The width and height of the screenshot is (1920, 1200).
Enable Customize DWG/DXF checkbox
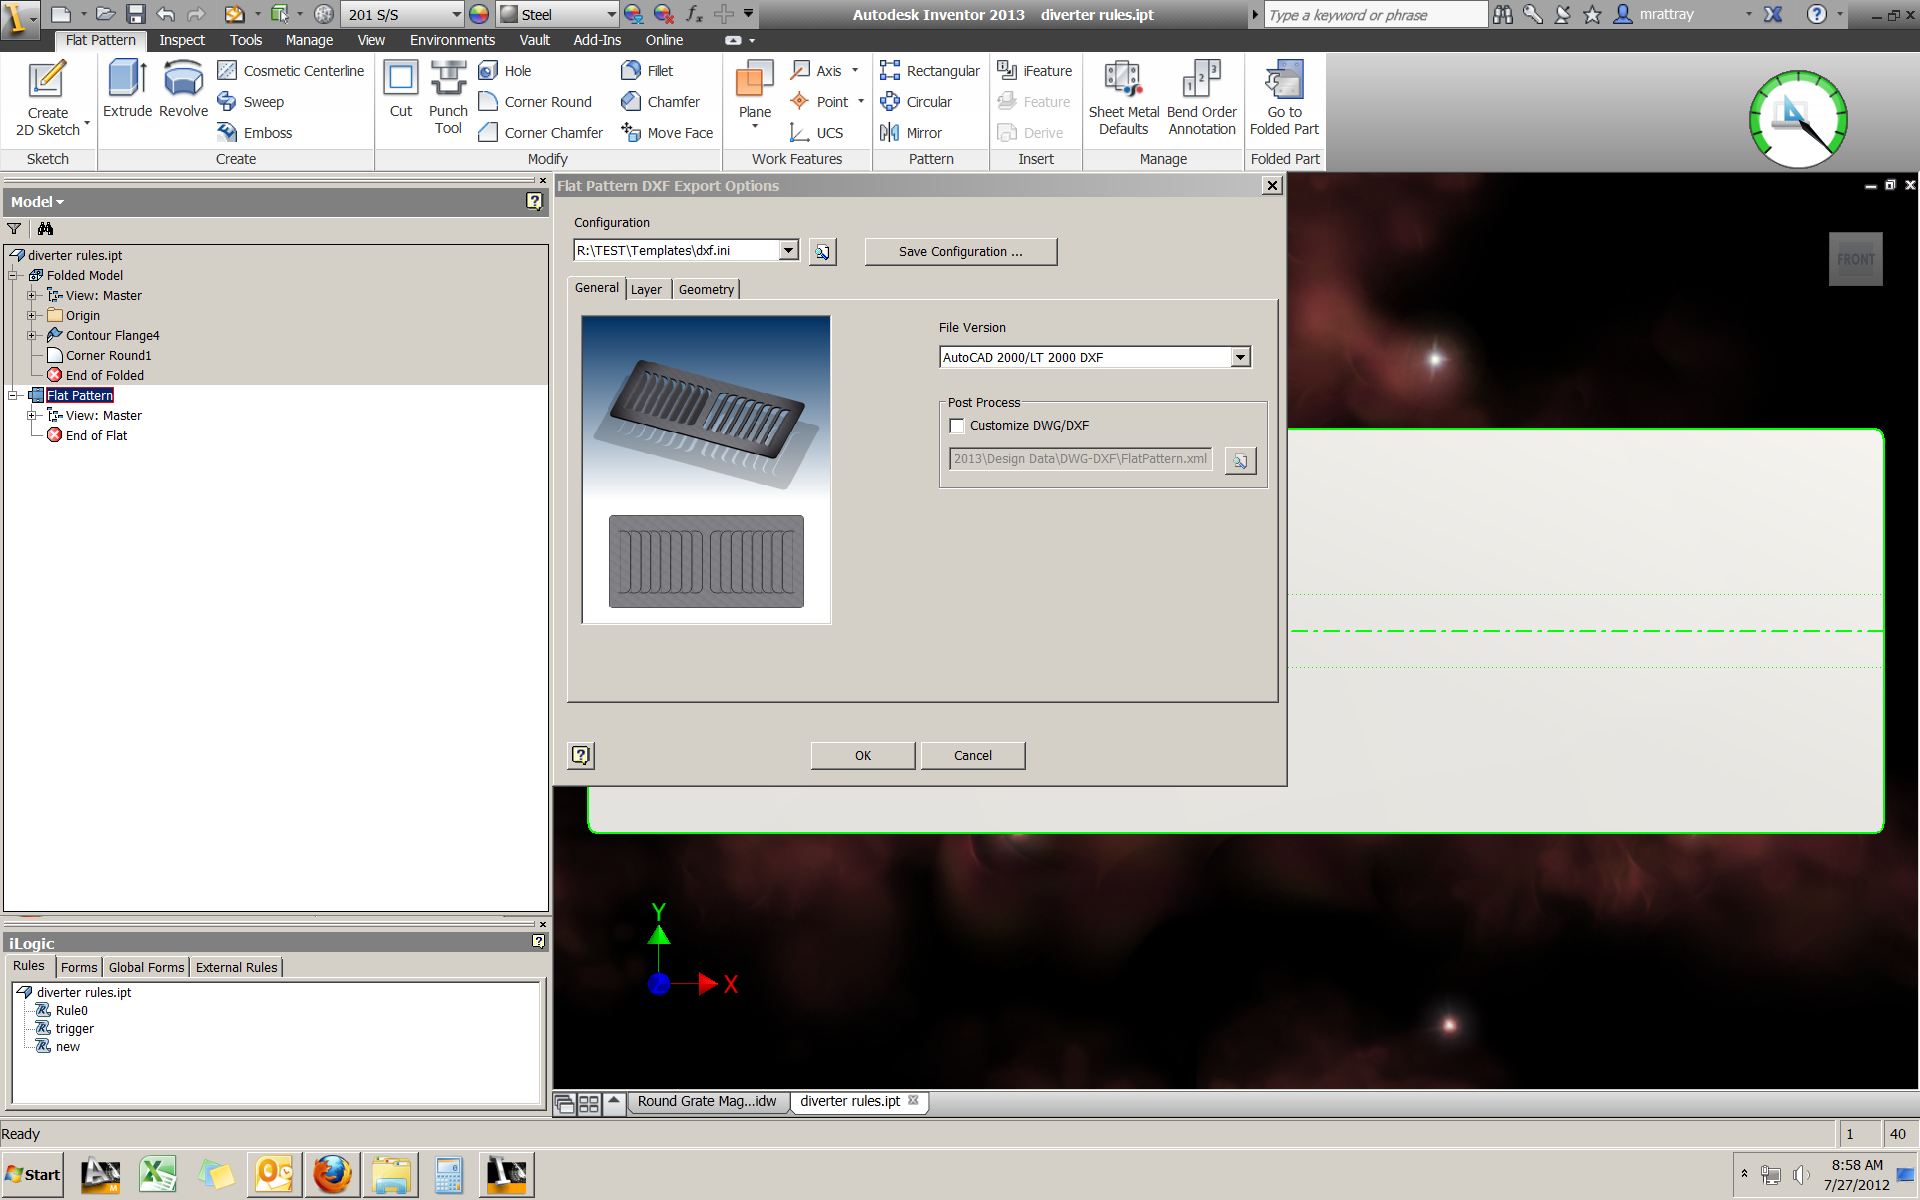(957, 426)
